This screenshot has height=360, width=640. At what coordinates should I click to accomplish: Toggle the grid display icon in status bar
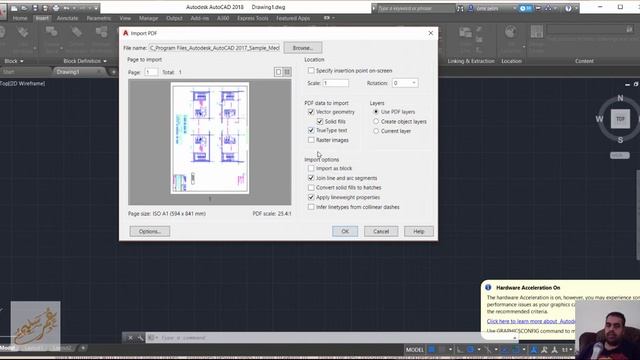431,350
